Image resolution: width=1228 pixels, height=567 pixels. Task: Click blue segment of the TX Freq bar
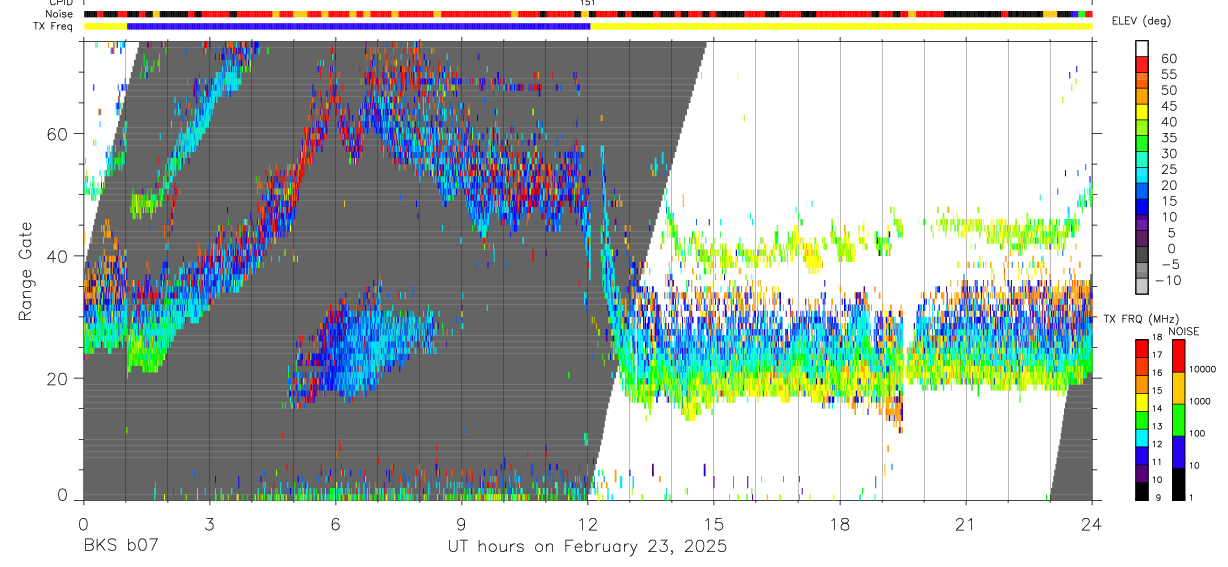pos(358,26)
